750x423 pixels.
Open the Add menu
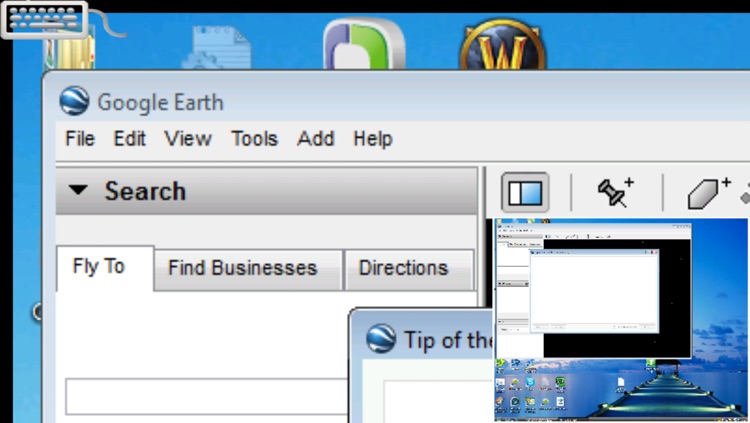click(316, 139)
